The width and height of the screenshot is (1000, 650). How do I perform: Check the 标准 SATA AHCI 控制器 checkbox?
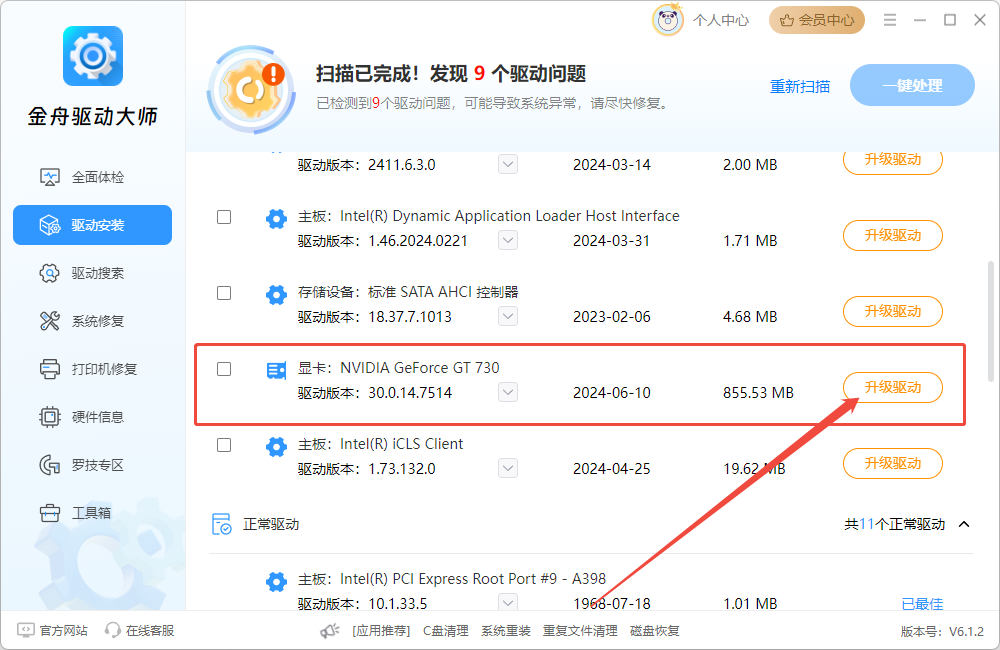224,293
